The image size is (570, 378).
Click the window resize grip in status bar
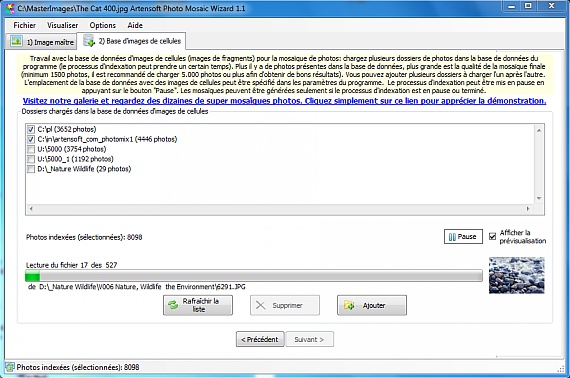(x=562, y=369)
